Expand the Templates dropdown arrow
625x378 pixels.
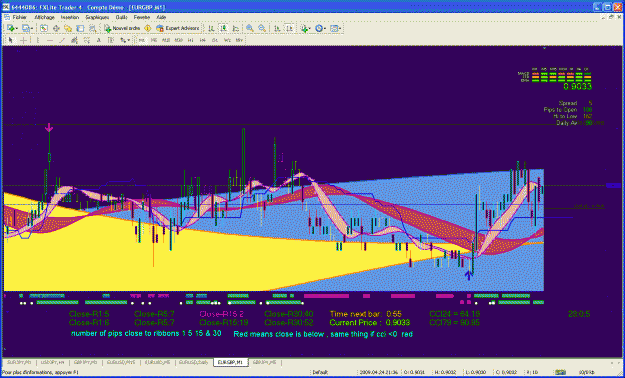point(340,28)
